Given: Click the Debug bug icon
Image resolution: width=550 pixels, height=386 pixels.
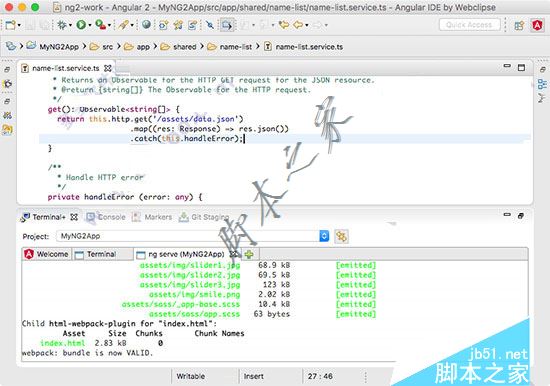Looking at the screenshot, I should point(62,25).
